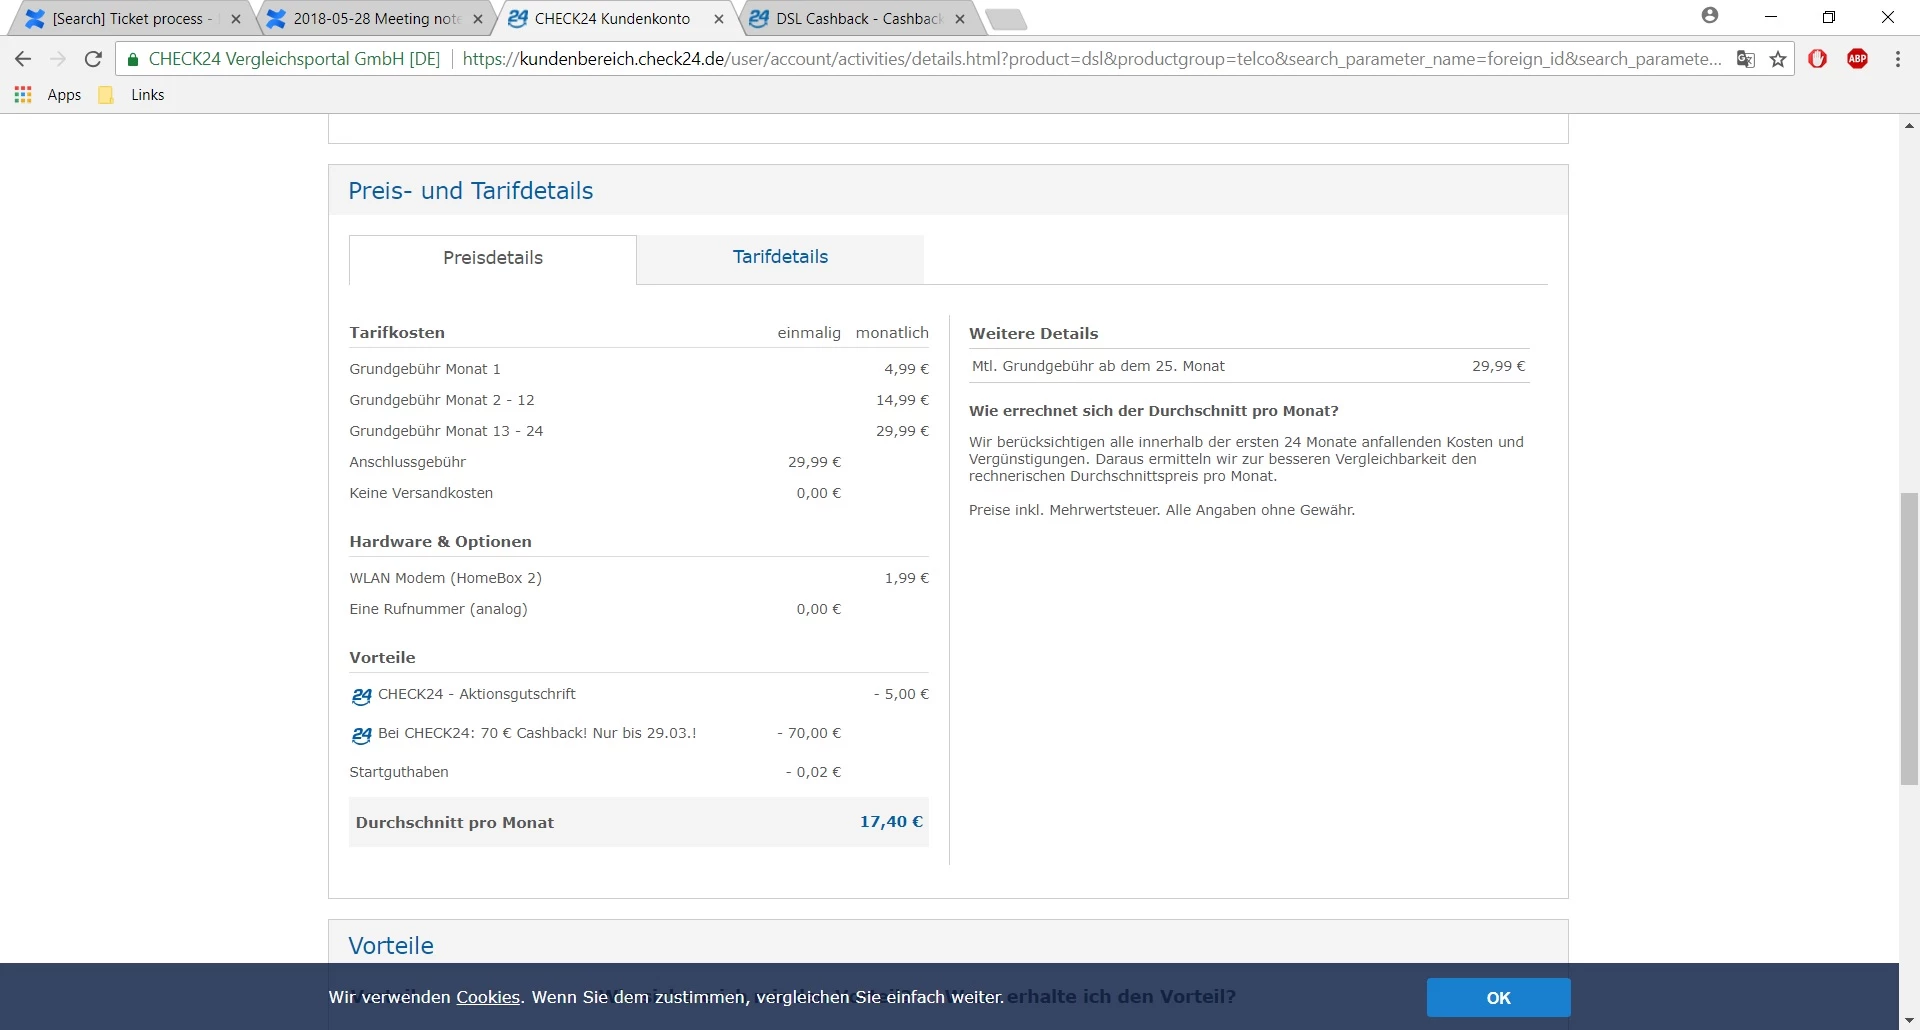
Task: Click the 17,40 € average price
Action: click(x=891, y=822)
